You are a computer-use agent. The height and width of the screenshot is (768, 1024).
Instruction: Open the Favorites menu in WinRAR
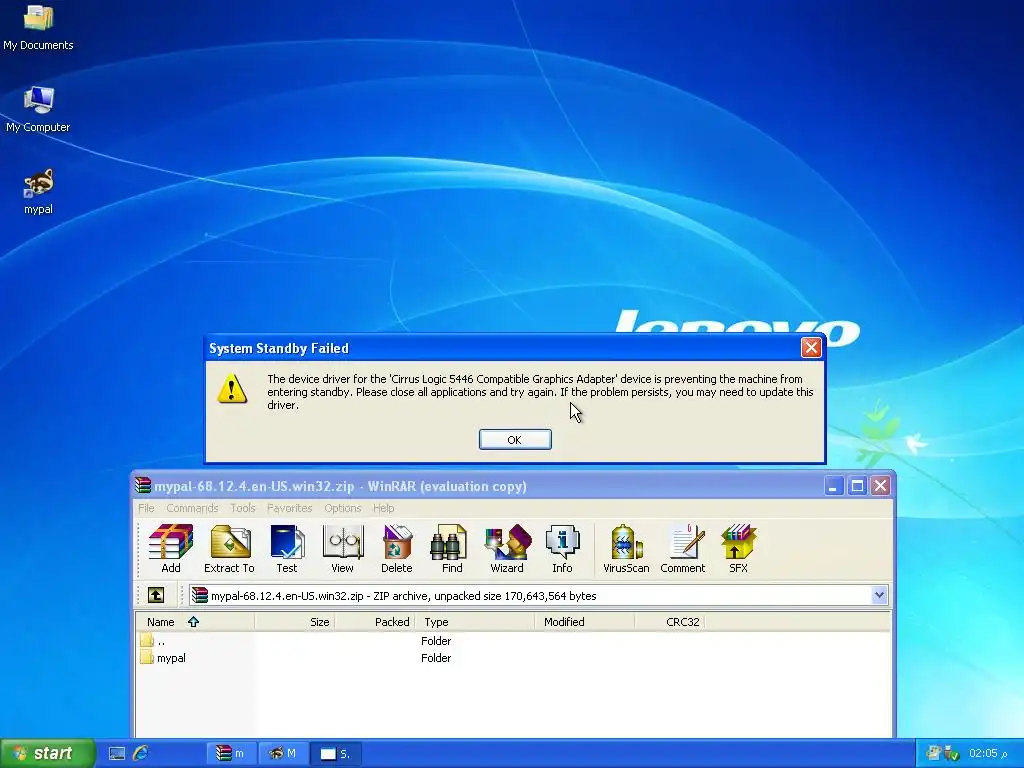pyautogui.click(x=289, y=508)
